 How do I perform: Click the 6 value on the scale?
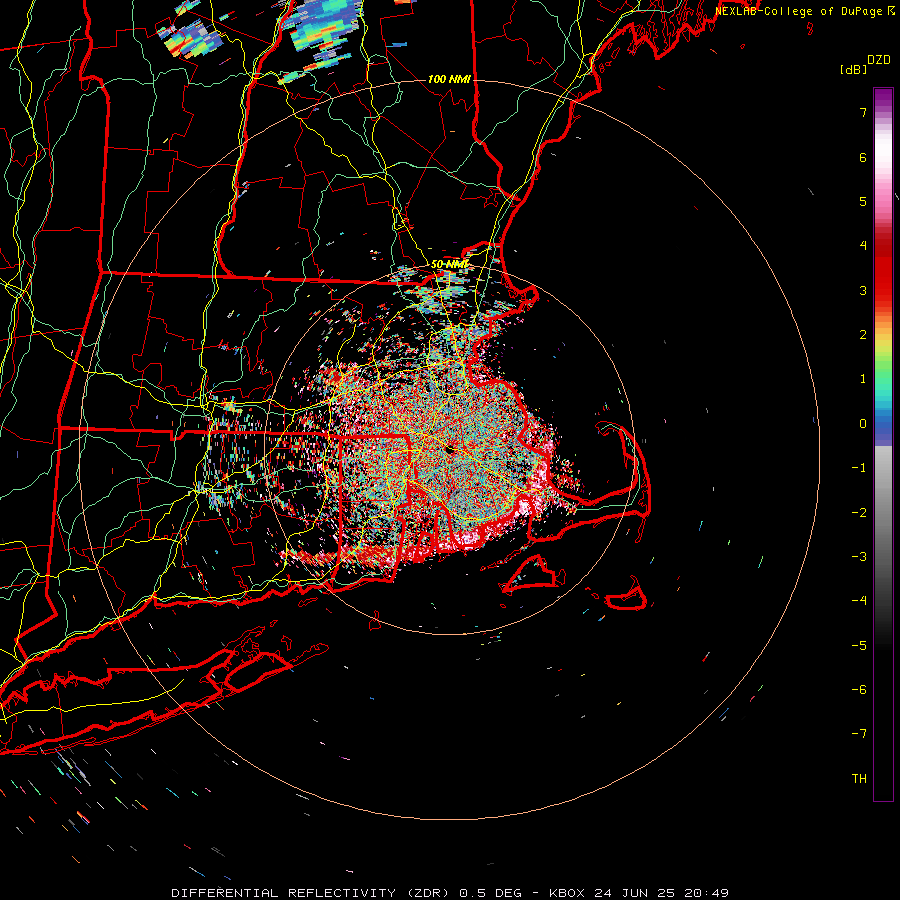coord(863,157)
